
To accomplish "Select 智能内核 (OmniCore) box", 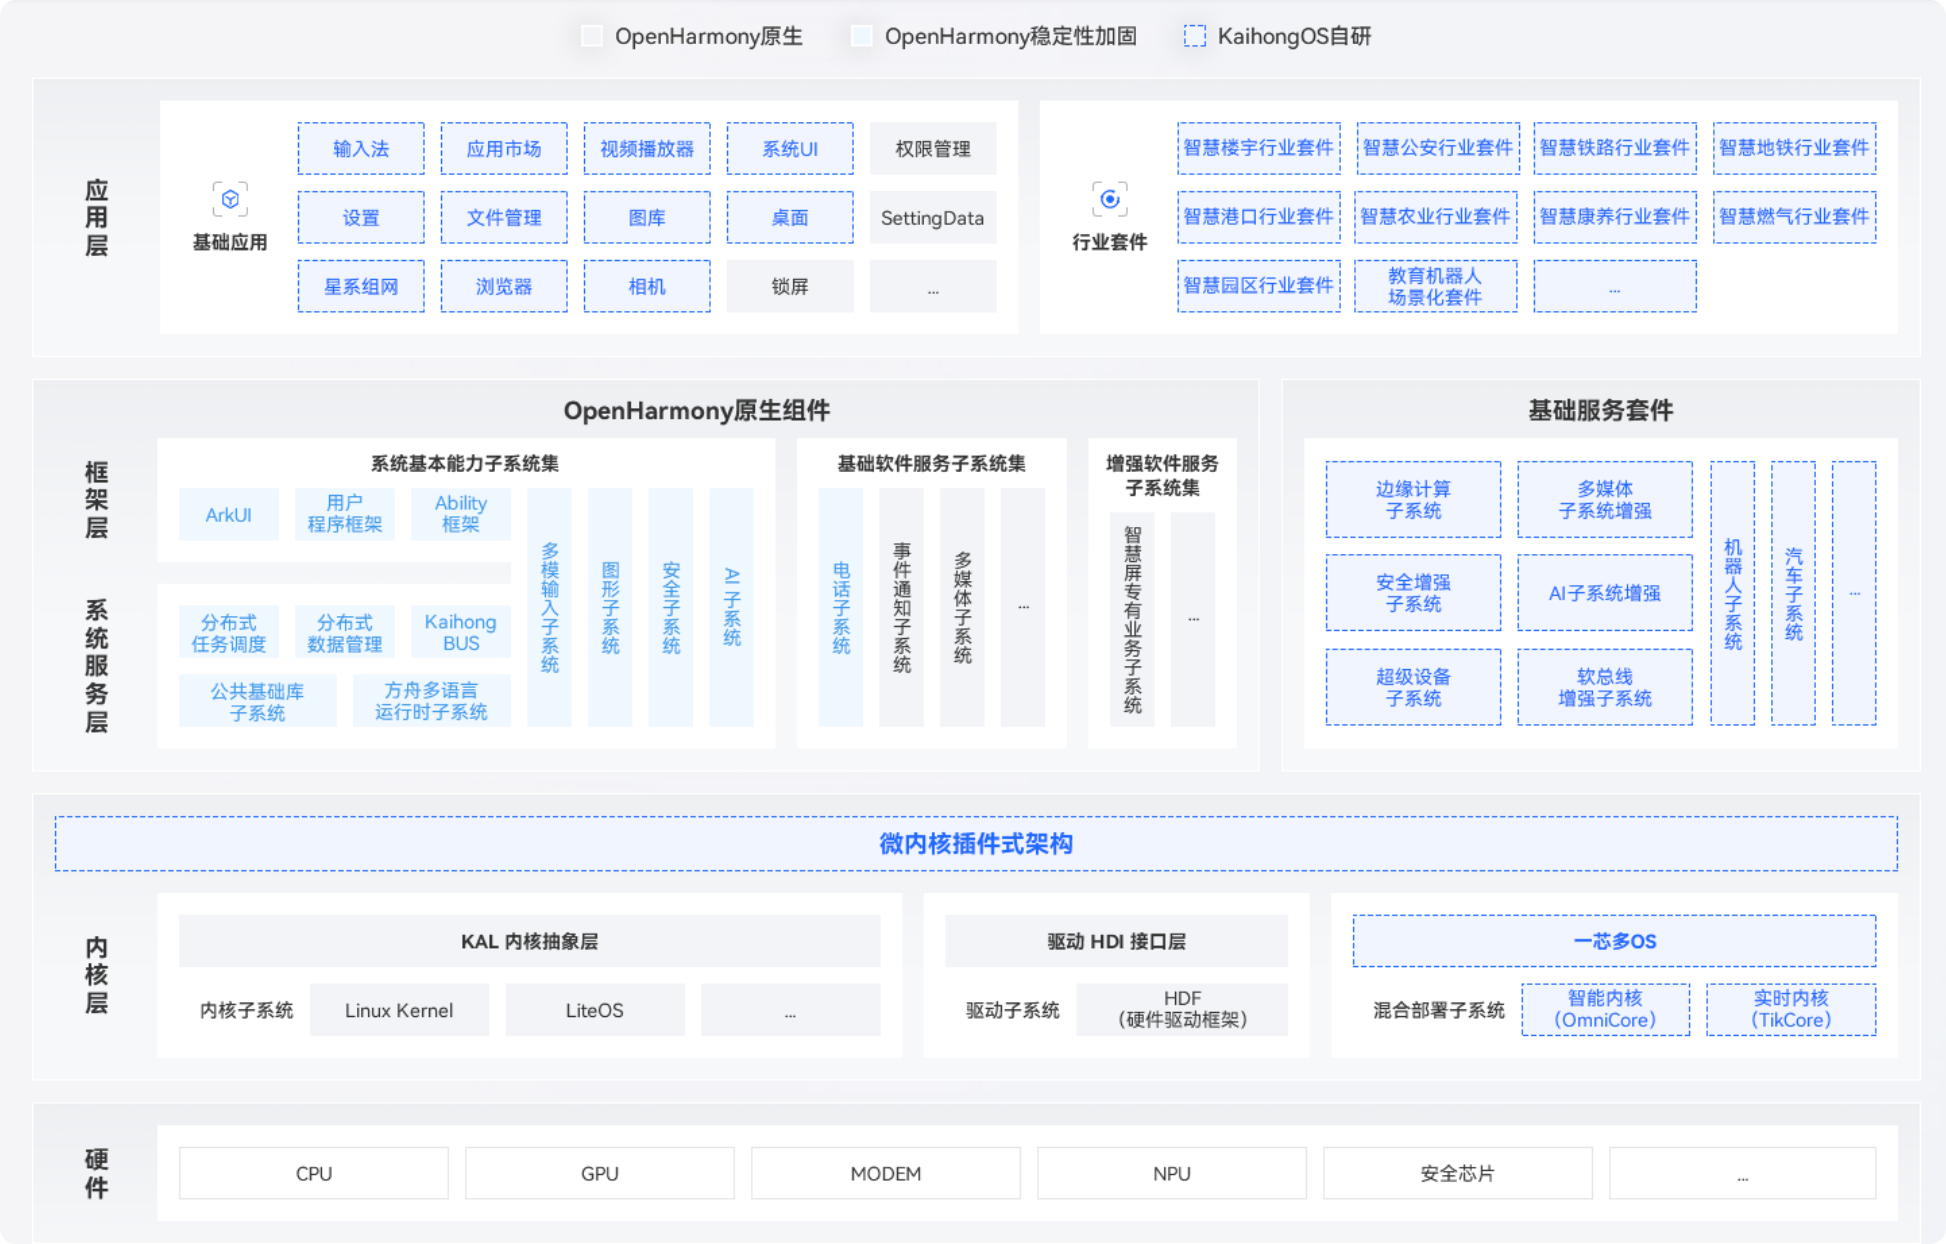I will pos(1606,1010).
